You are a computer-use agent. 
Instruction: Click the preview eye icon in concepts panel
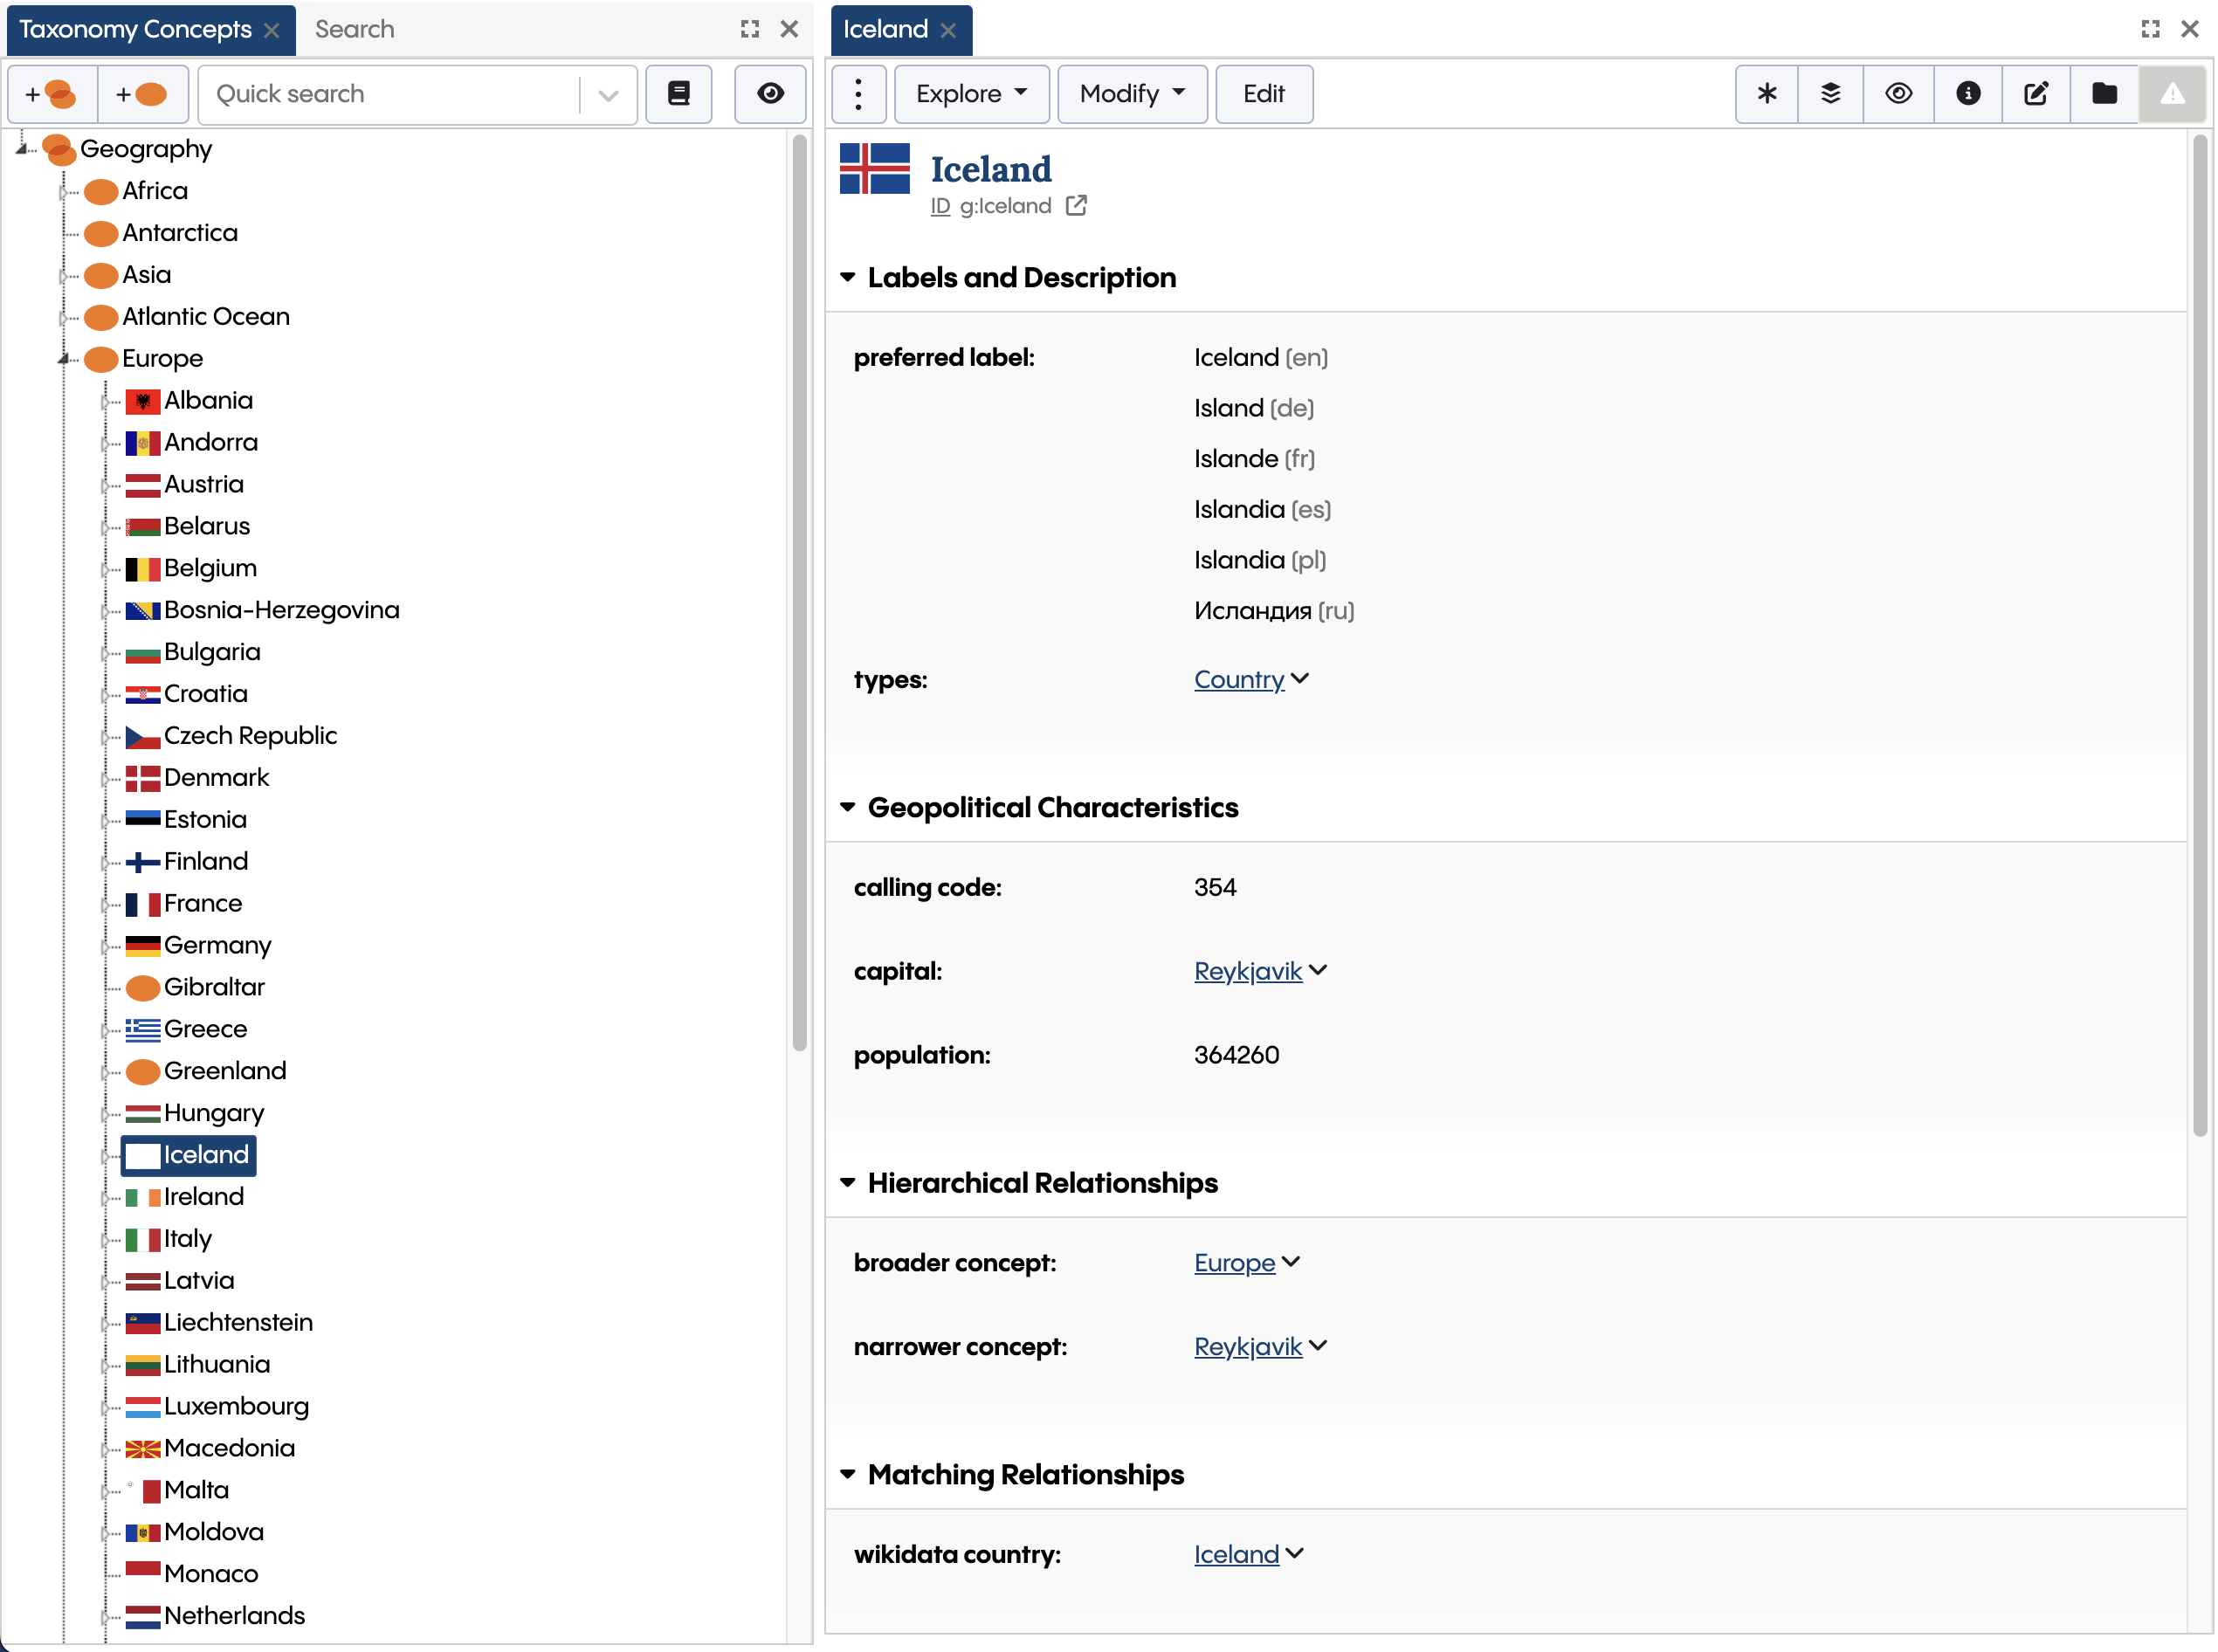(x=770, y=93)
